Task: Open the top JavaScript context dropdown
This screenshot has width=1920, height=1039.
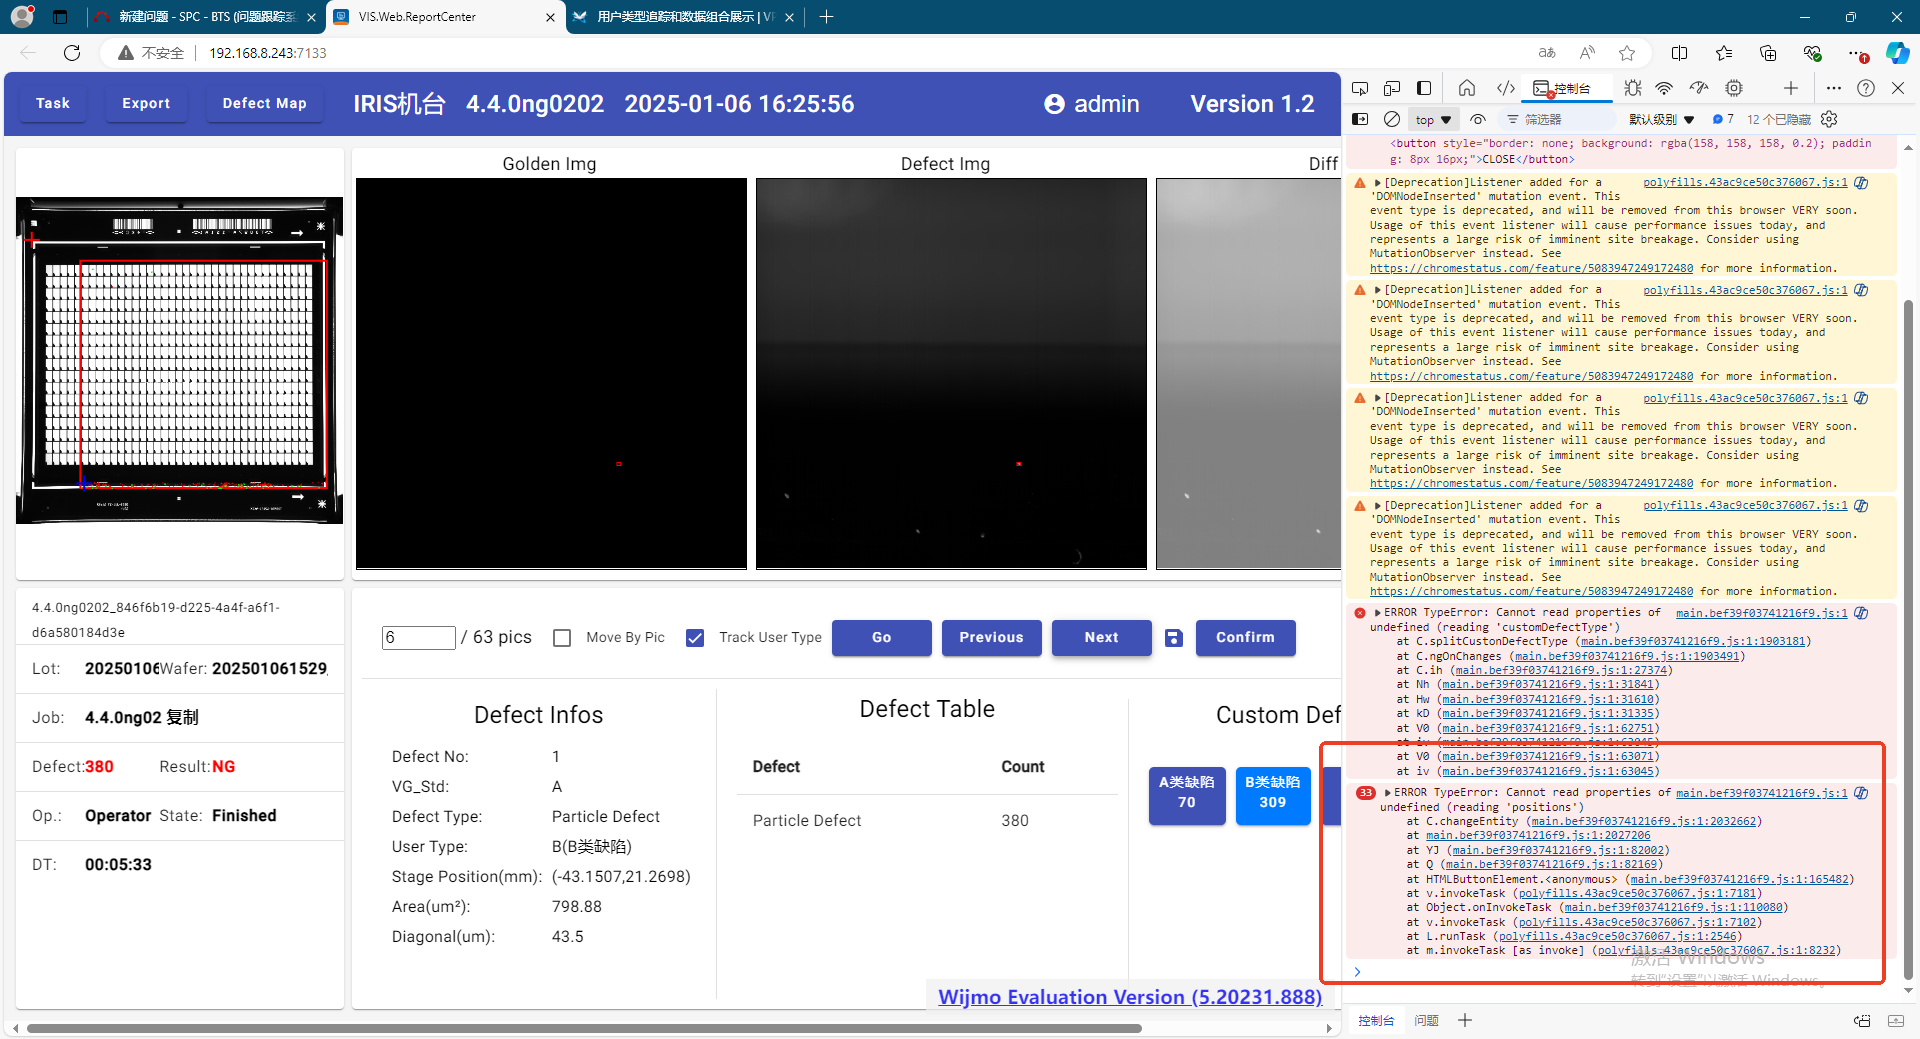Action: [x=1433, y=119]
